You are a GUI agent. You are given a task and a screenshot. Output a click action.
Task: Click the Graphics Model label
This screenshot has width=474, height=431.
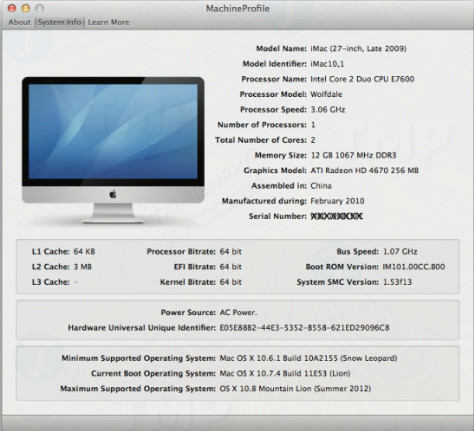click(275, 170)
